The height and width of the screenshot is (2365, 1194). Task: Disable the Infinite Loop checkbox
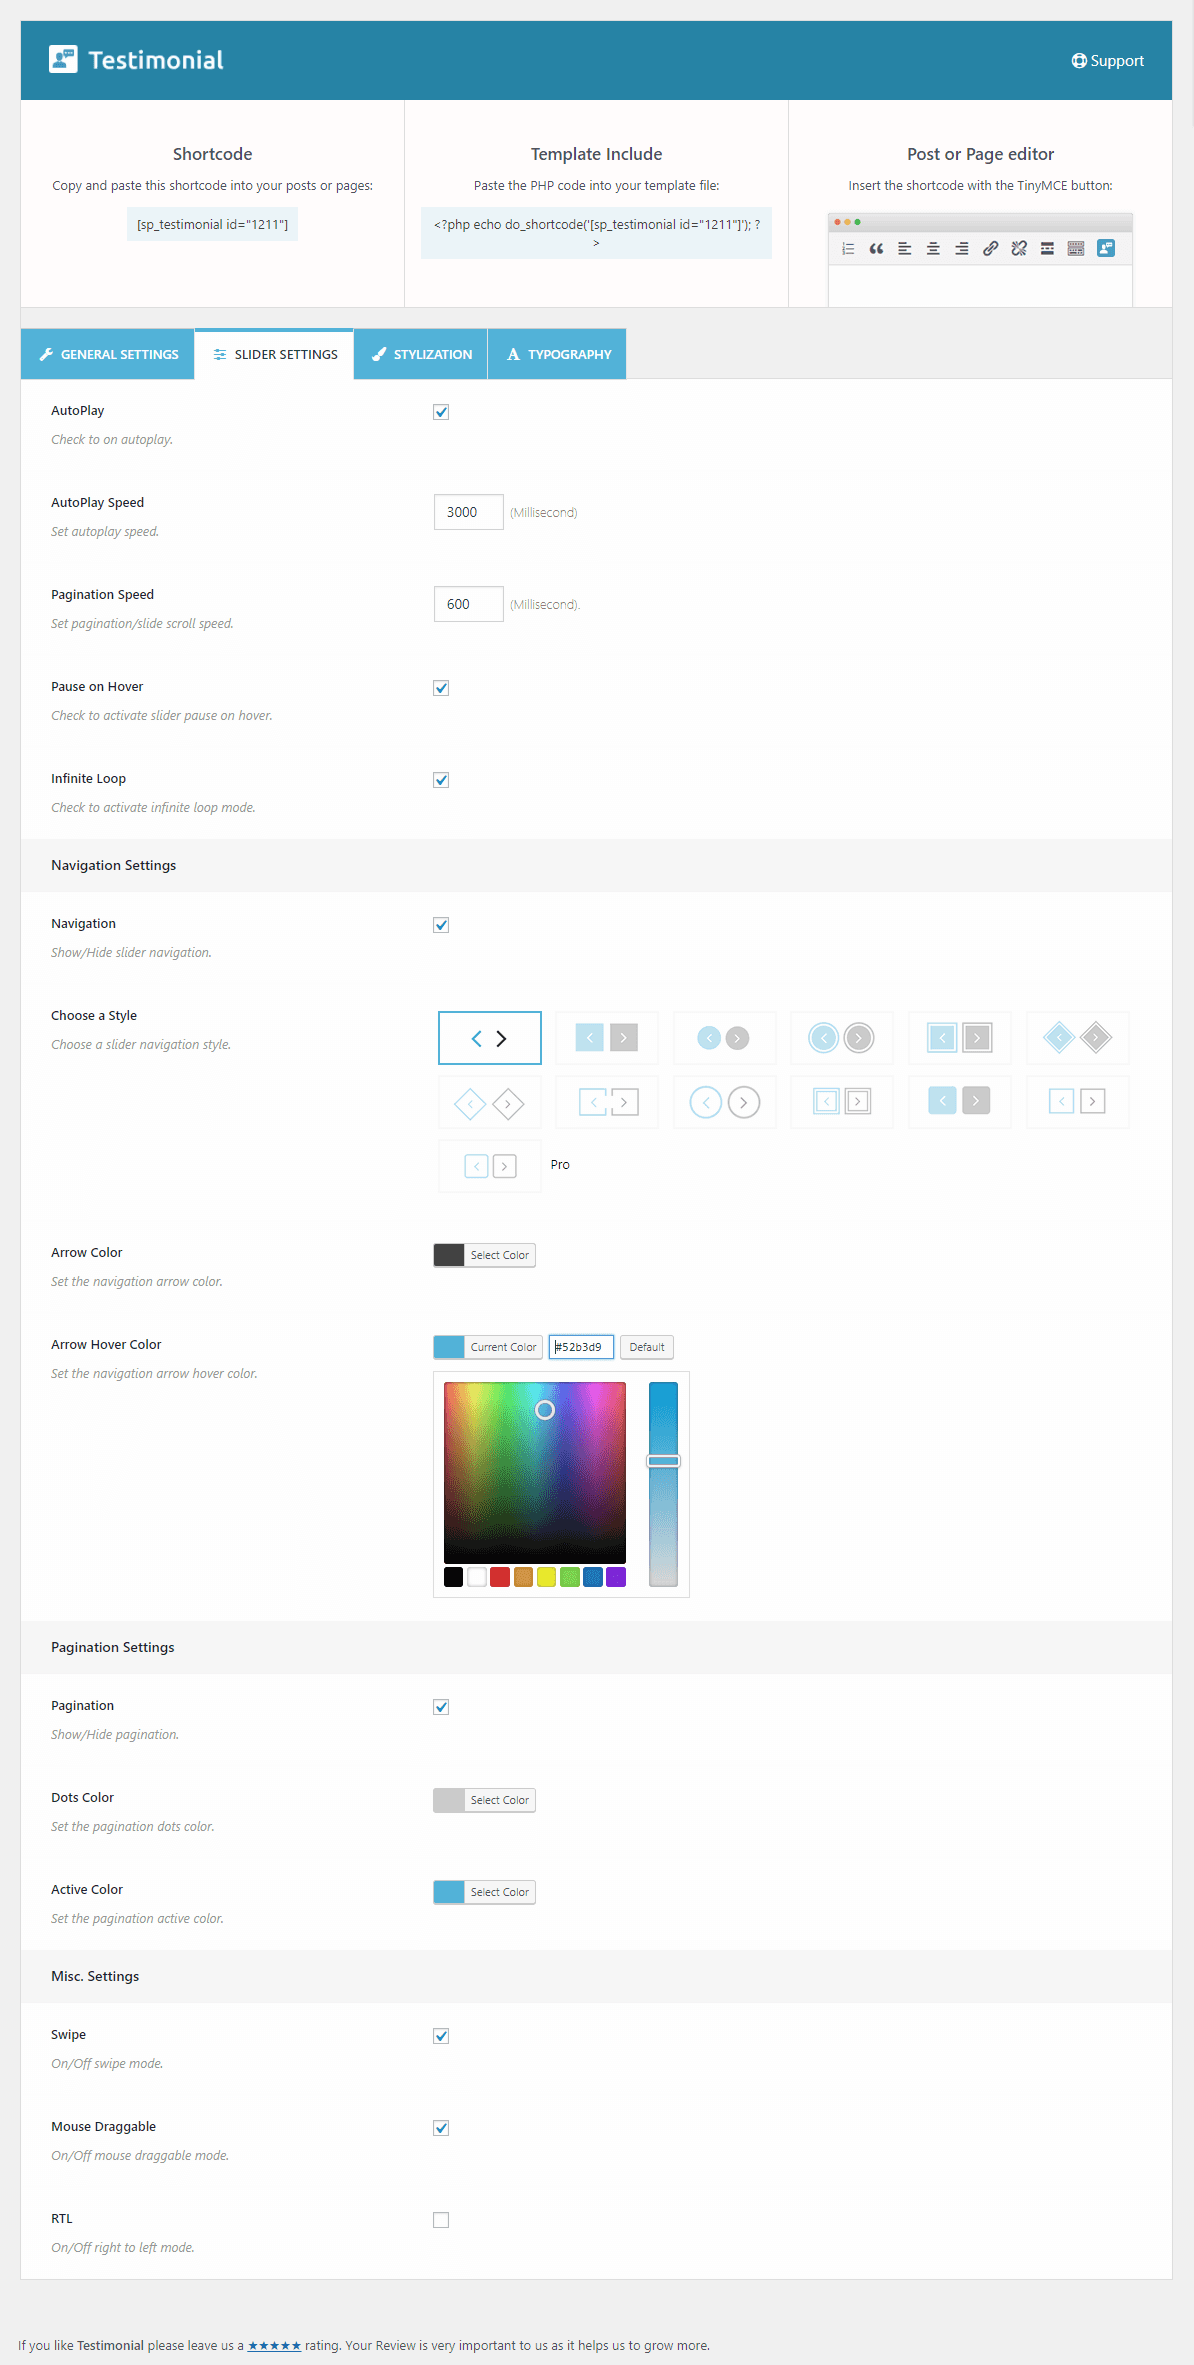click(441, 780)
